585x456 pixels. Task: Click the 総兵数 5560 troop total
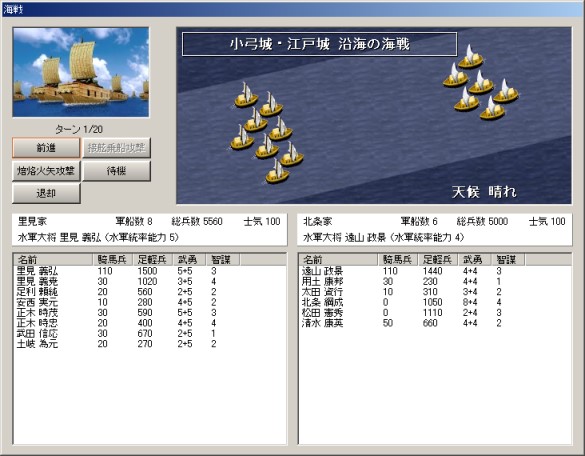tap(197, 221)
